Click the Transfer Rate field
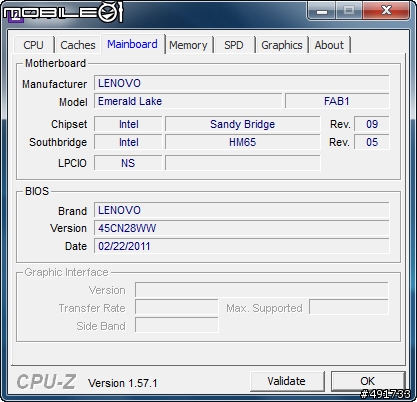The height and width of the screenshot is (402, 417). coord(177,308)
